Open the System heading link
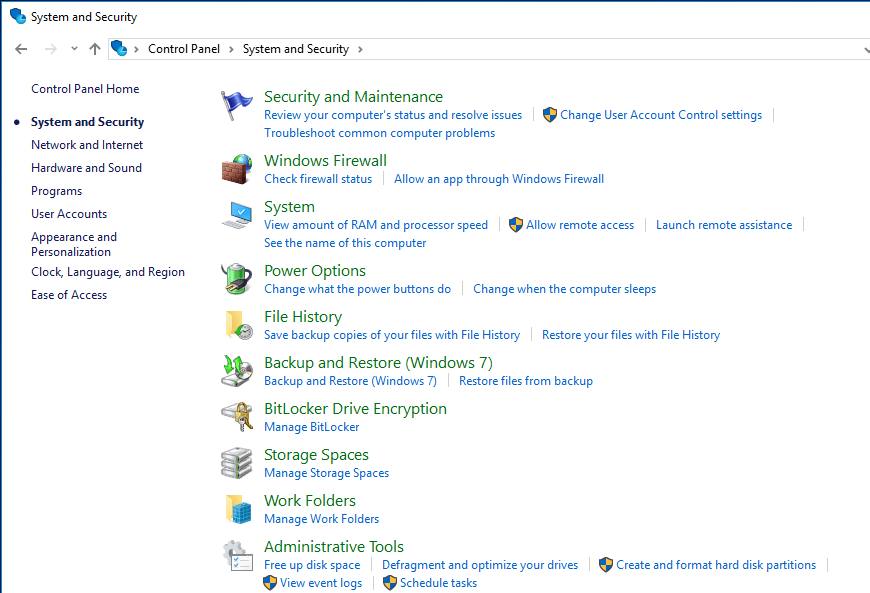This screenshot has height=593, width=870. 289,207
